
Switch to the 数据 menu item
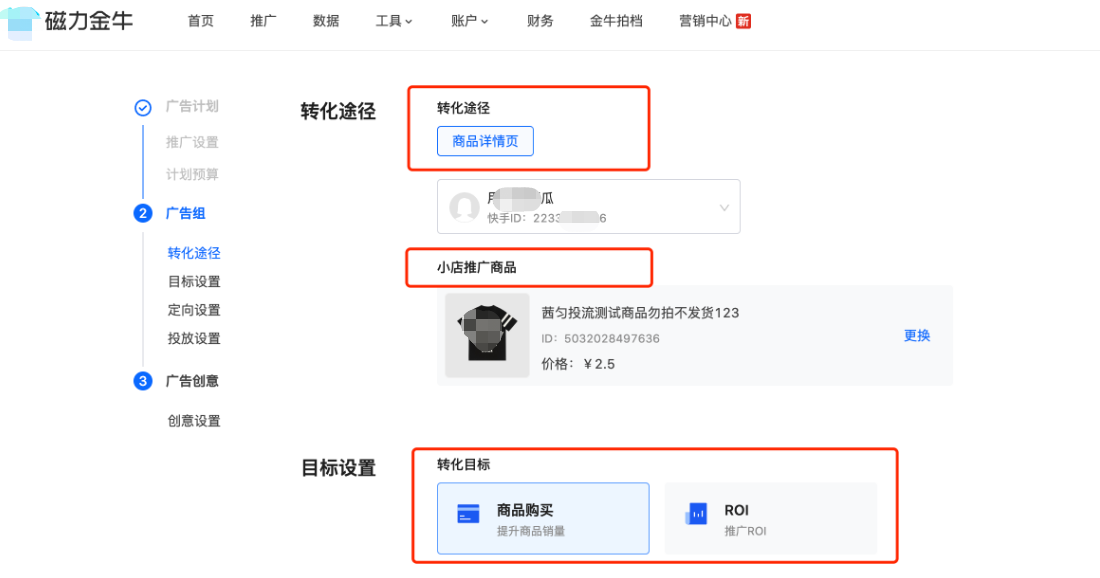click(326, 20)
